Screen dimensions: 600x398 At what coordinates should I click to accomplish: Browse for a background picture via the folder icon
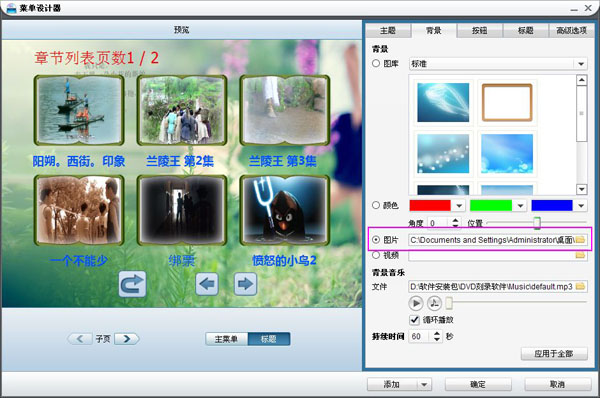pyautogui.click(x=580, y=240)
